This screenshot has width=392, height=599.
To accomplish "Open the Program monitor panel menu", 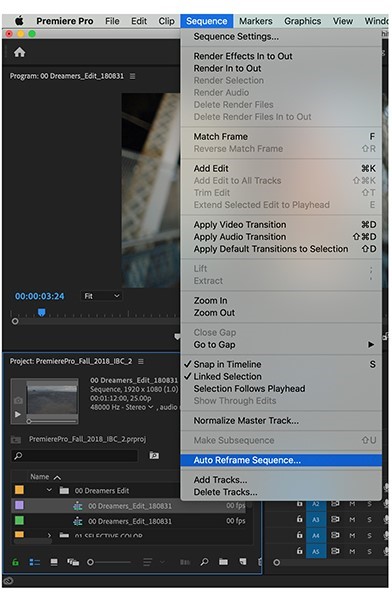I will tap(133, 76).
